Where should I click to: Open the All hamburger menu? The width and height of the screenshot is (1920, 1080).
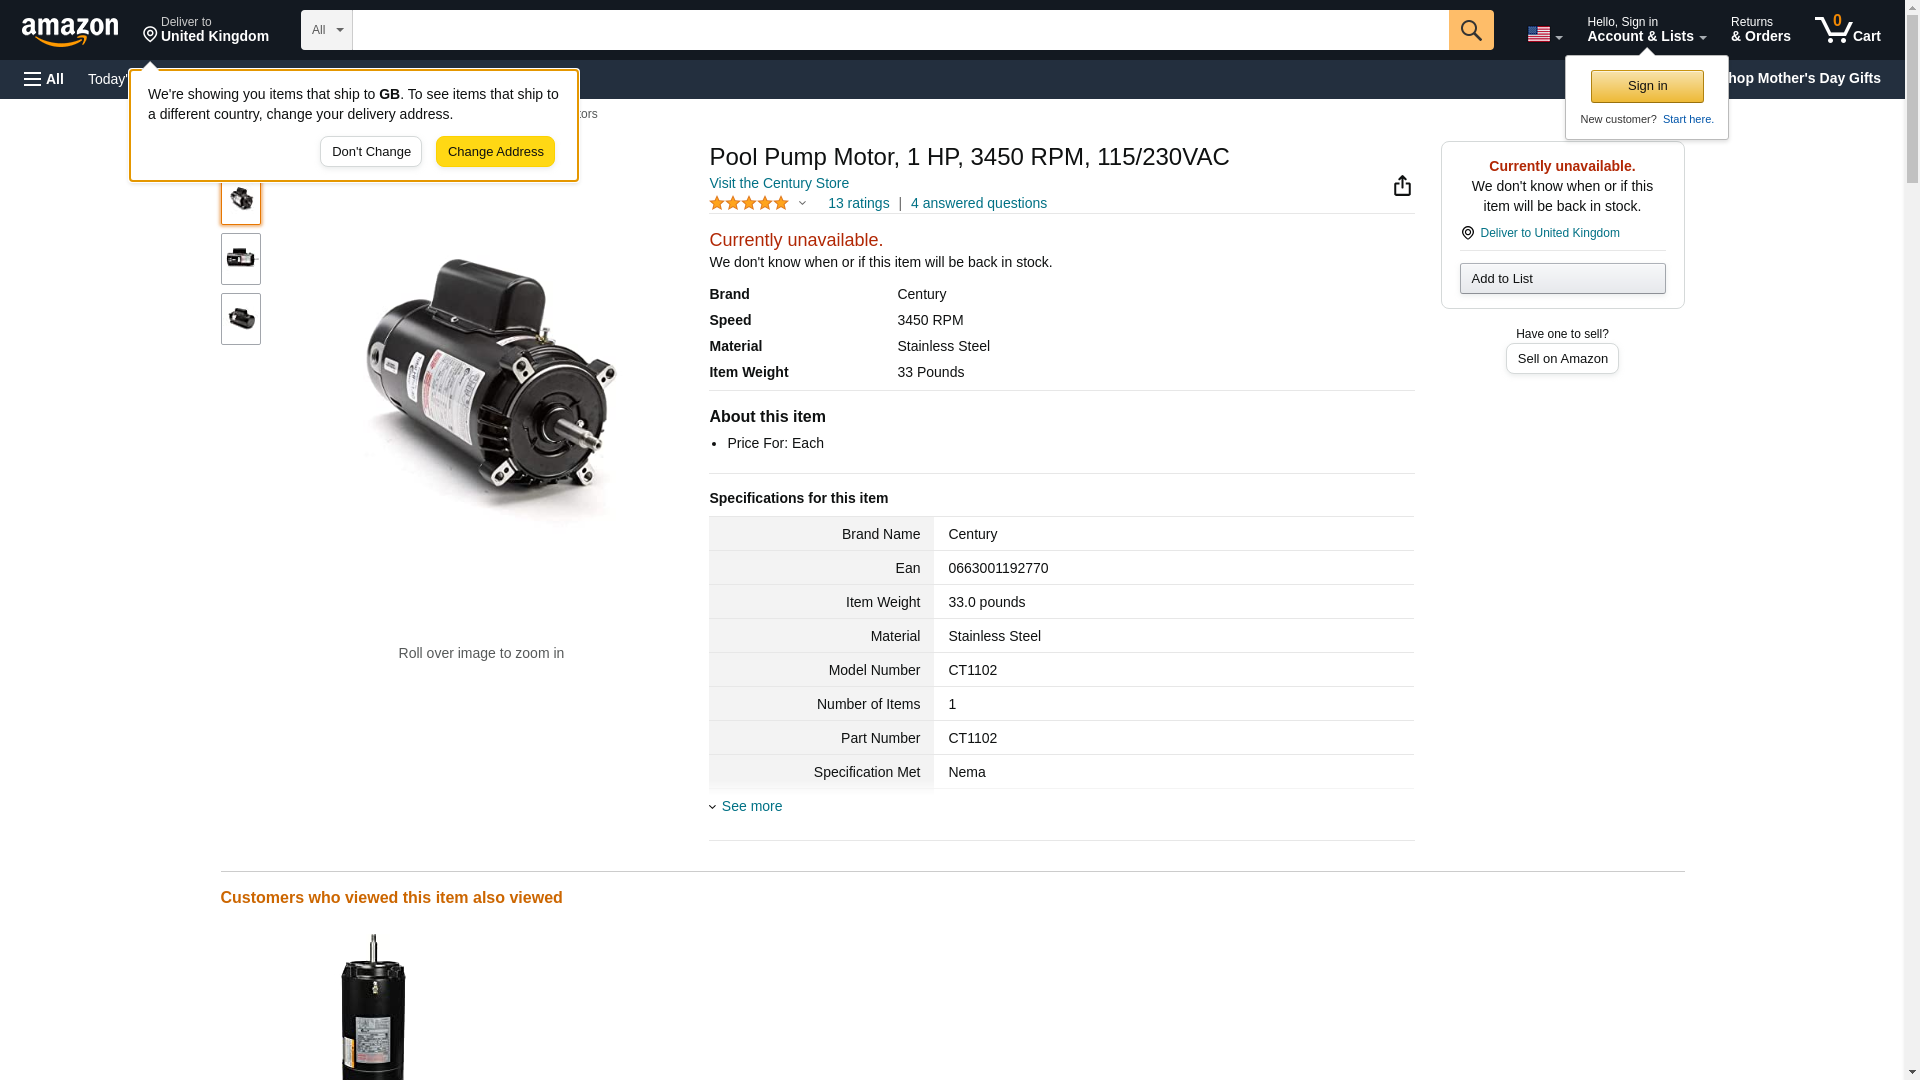click(44, 79)
